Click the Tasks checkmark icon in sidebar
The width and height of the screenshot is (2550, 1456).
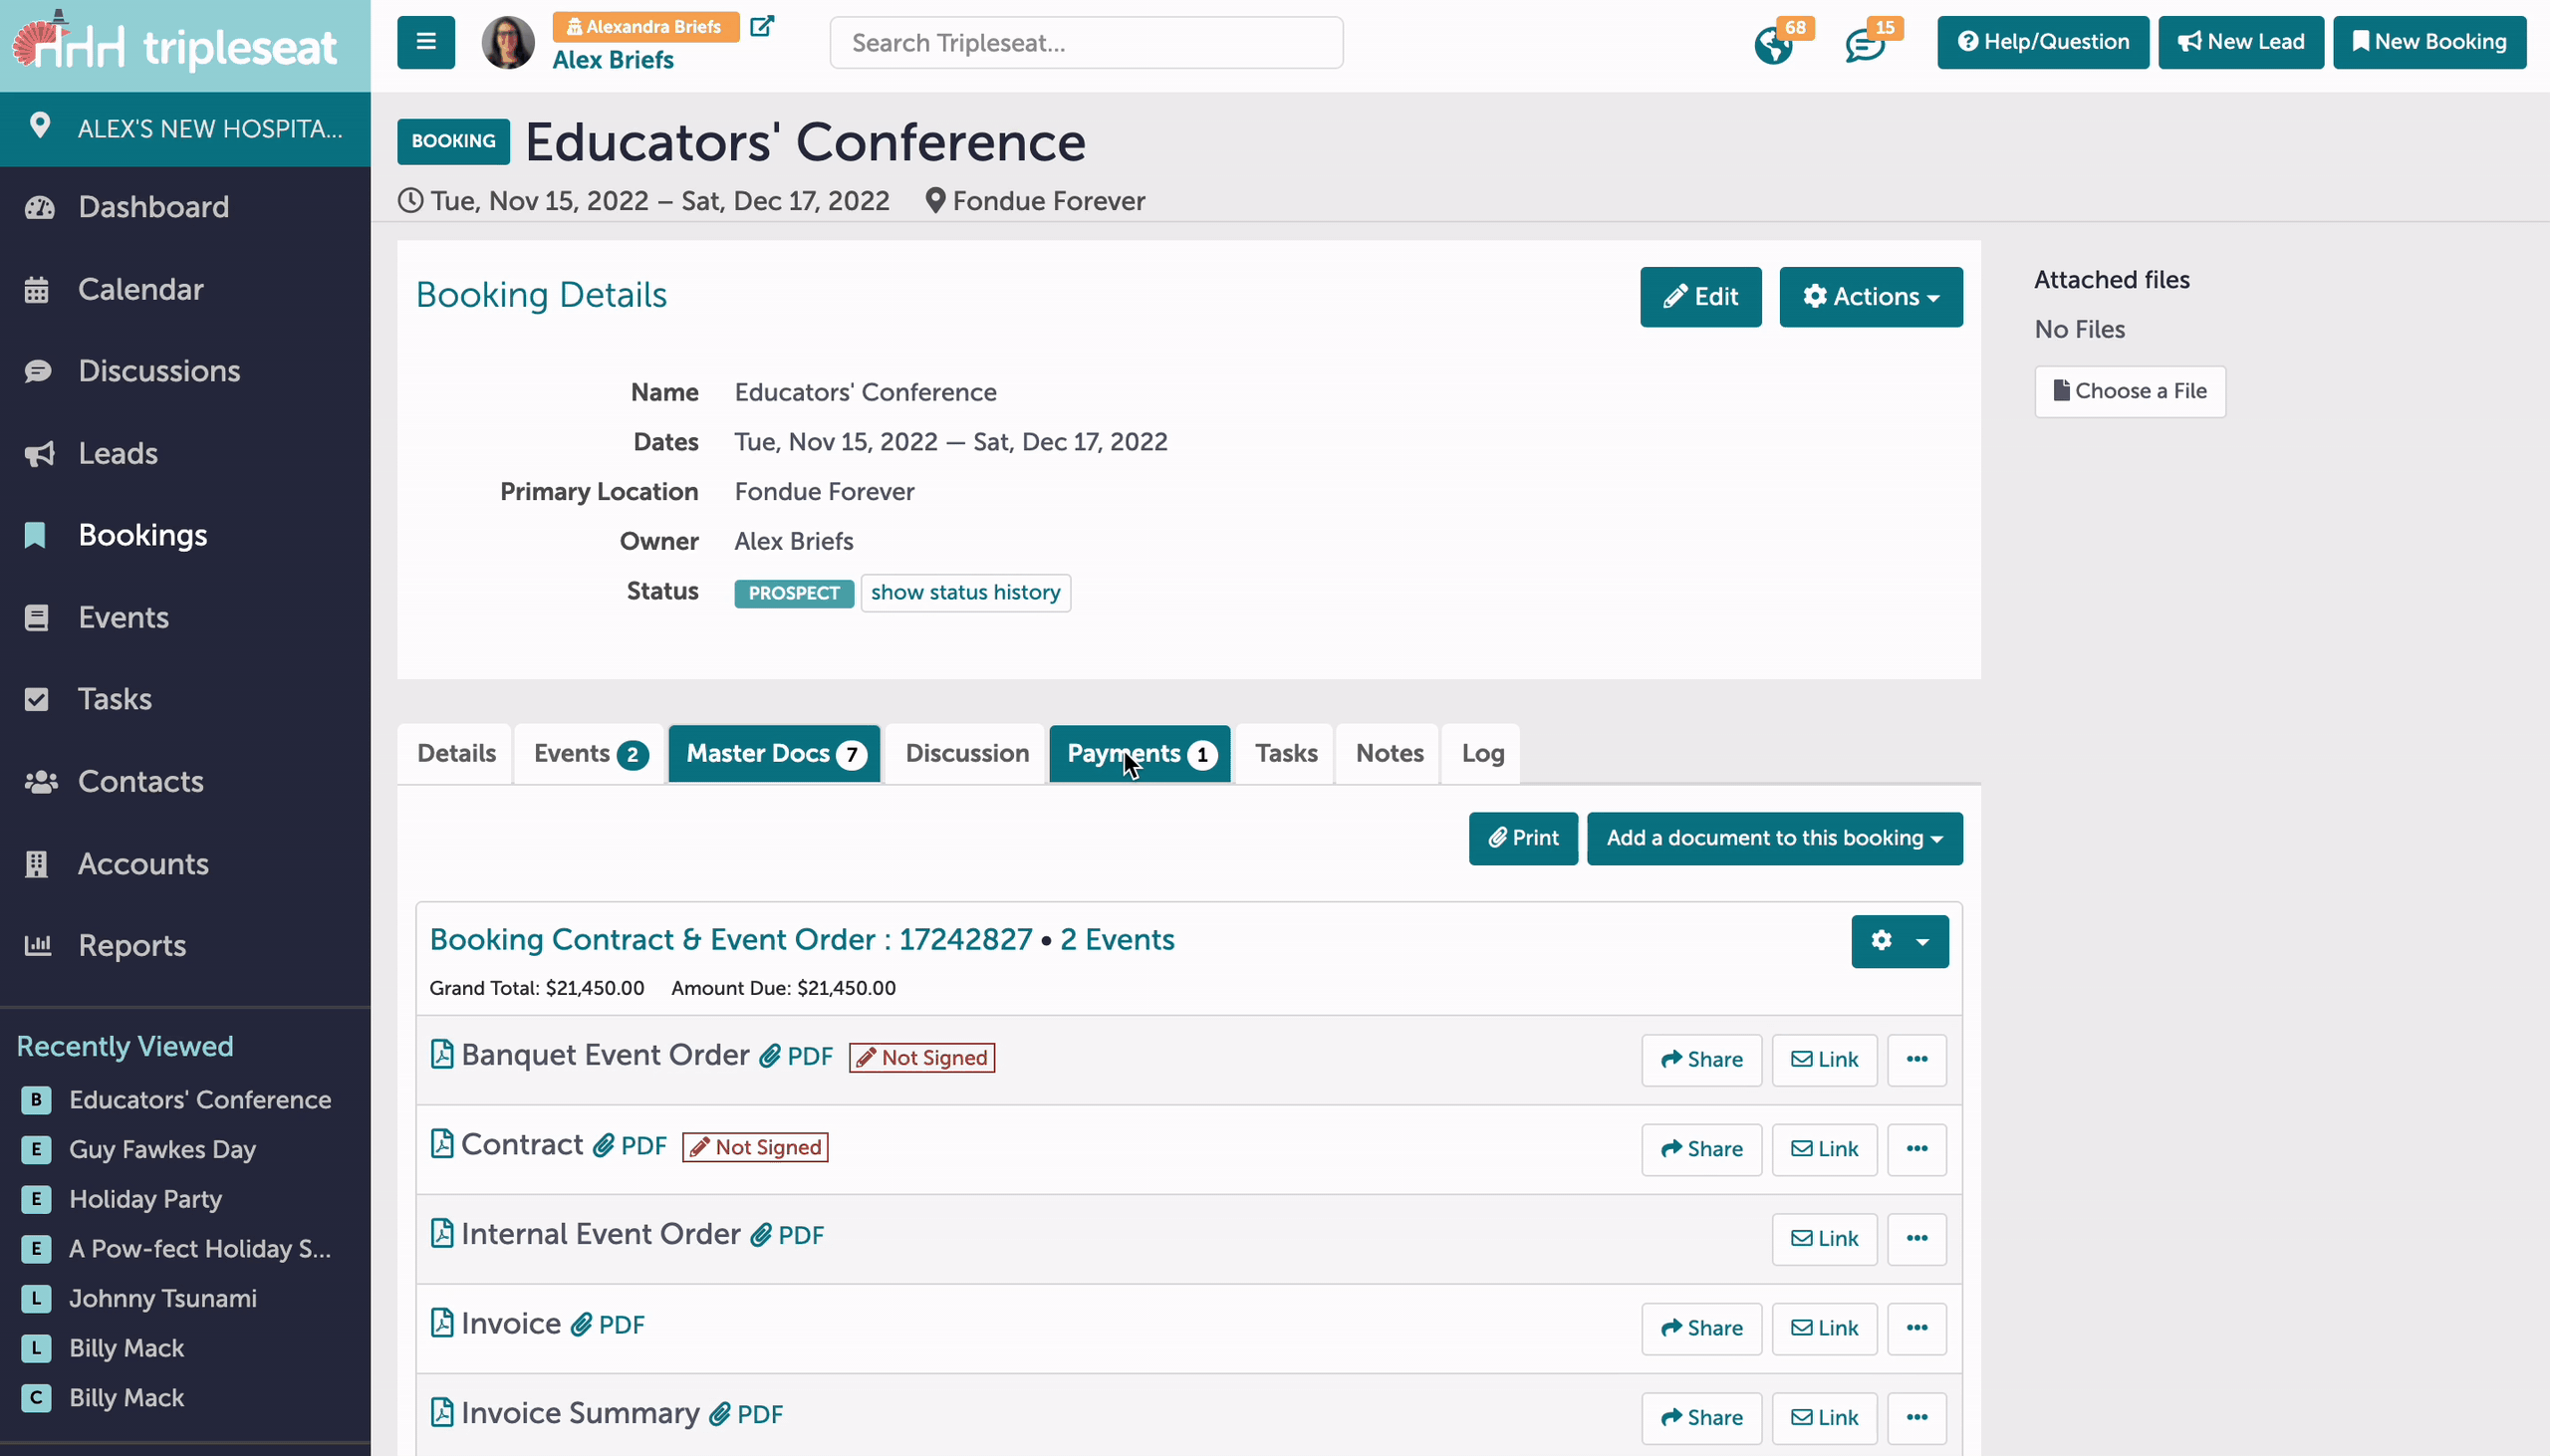click(37, 699)
